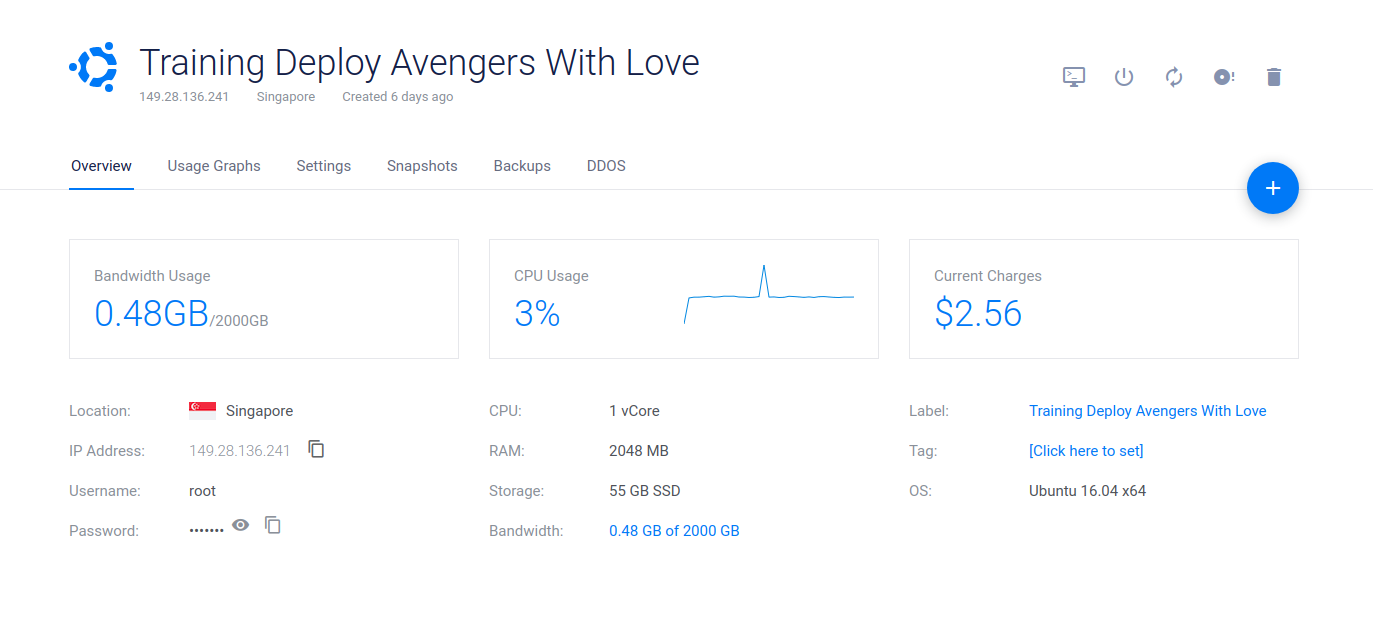Switch to the Usage Graphs tab
The width and height of the screenshot is (1373, 618).
click(214, 166)
